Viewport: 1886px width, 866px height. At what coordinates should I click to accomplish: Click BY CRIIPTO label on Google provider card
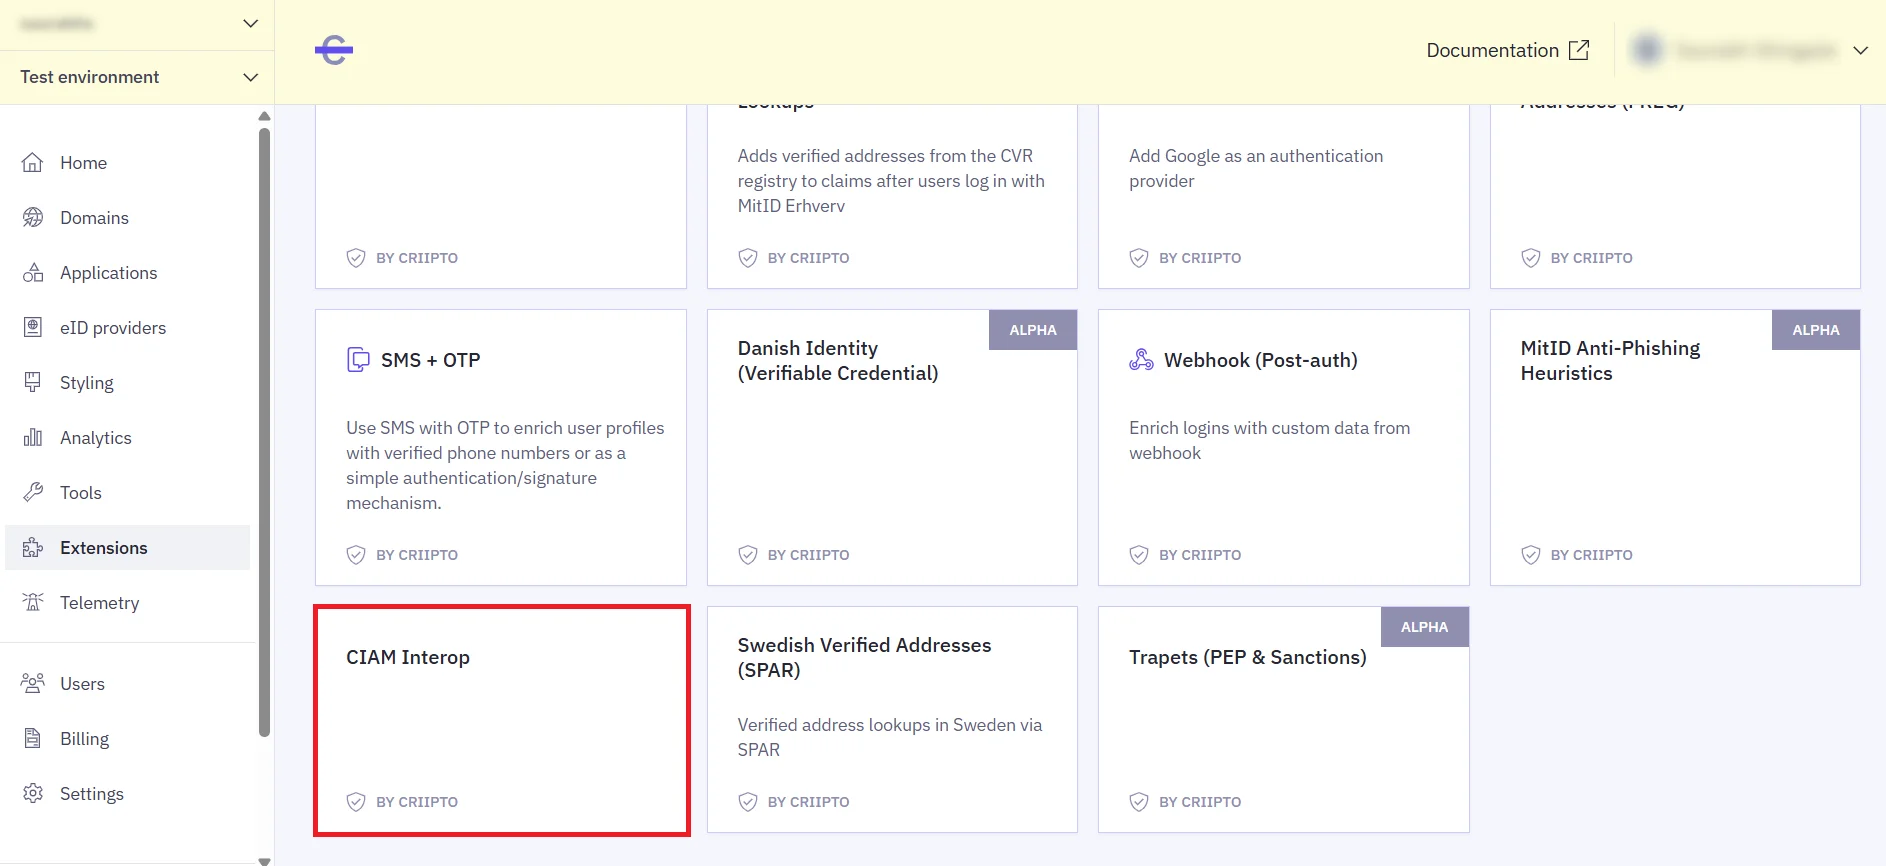point(1200,258)
